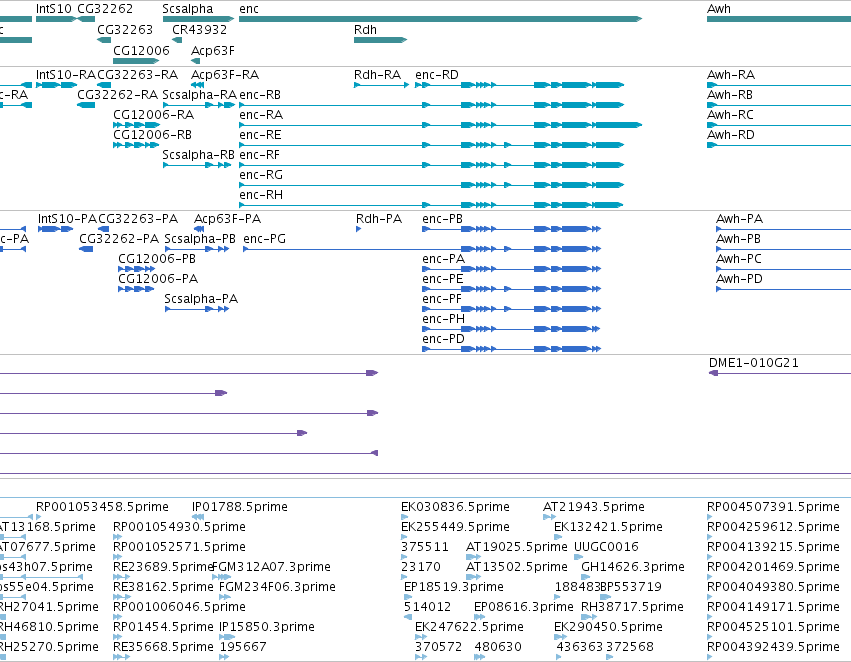Click the Rdh-RA transcript
This screenshot has width=851, height=662.
click(x=381, y=85)
